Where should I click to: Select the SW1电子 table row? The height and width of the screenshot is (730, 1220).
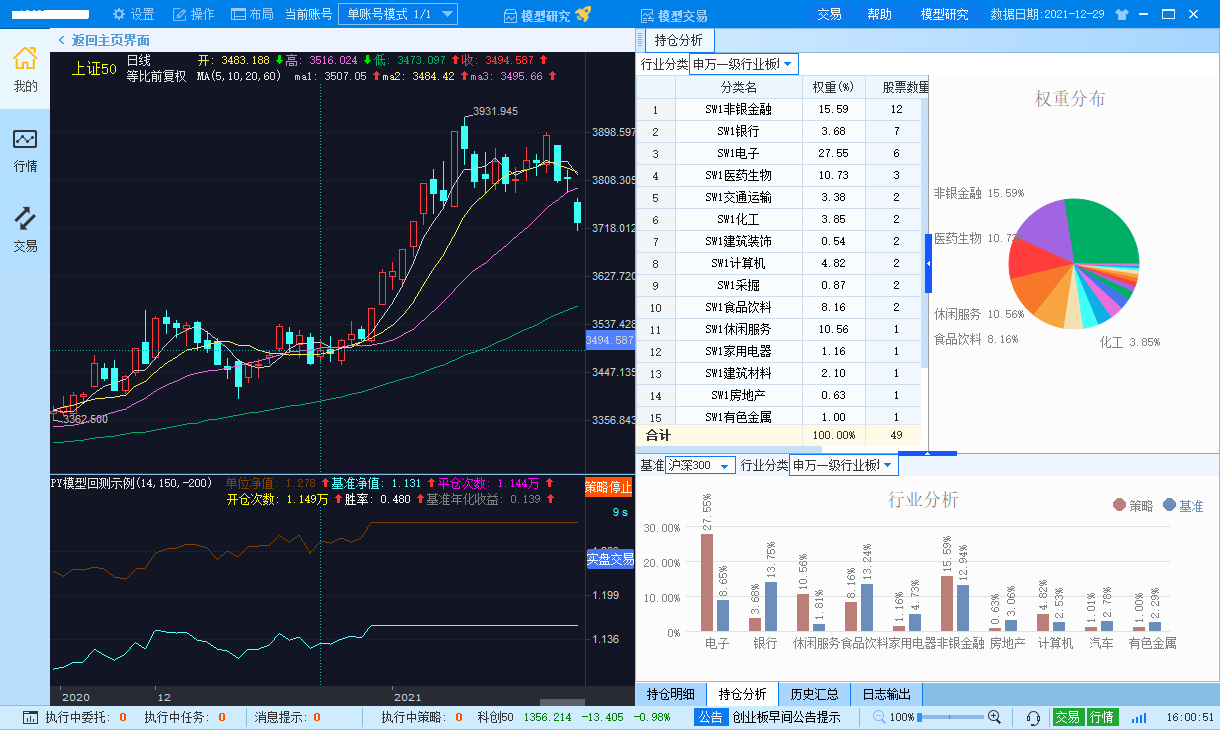coord(780,153)
